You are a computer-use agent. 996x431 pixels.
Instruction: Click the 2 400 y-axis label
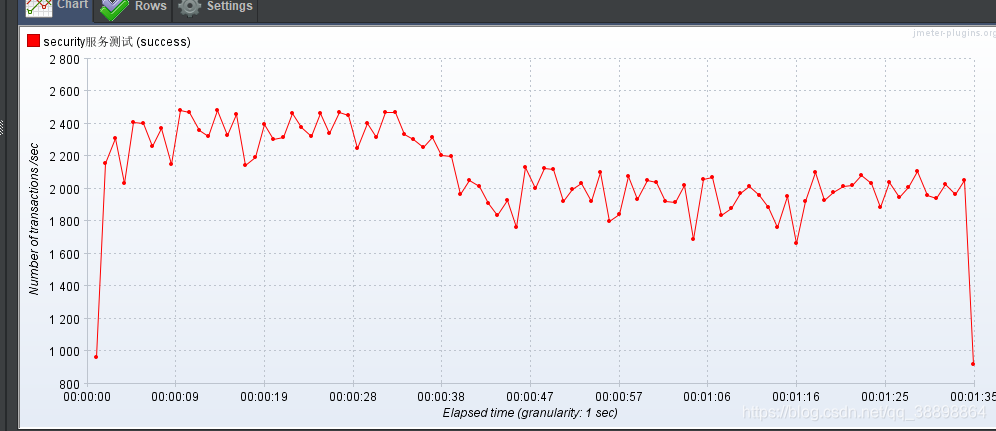(63, 124)
